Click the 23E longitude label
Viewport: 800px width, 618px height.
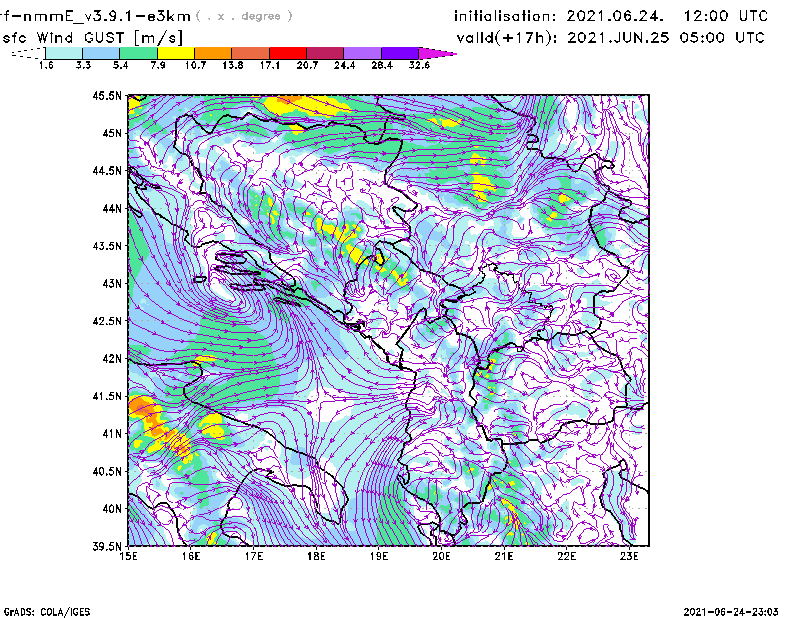coord(630,556)
